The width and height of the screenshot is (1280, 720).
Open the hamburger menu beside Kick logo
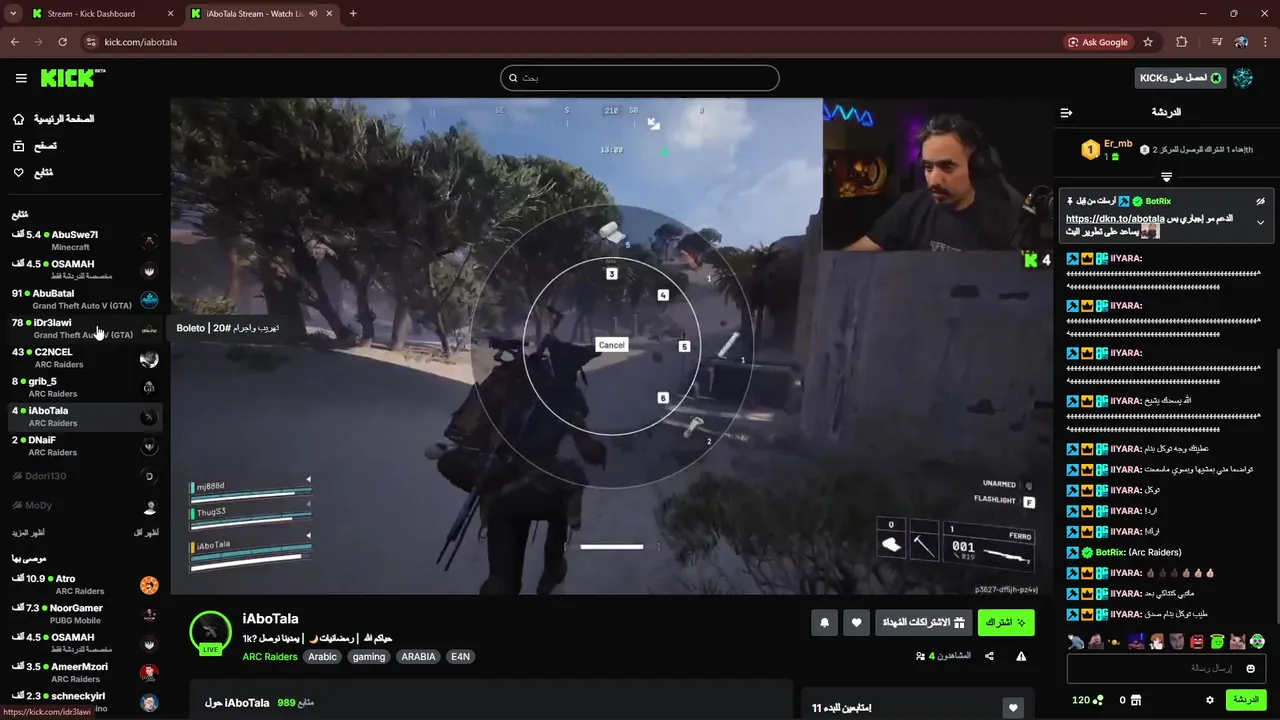pos(21,78)
